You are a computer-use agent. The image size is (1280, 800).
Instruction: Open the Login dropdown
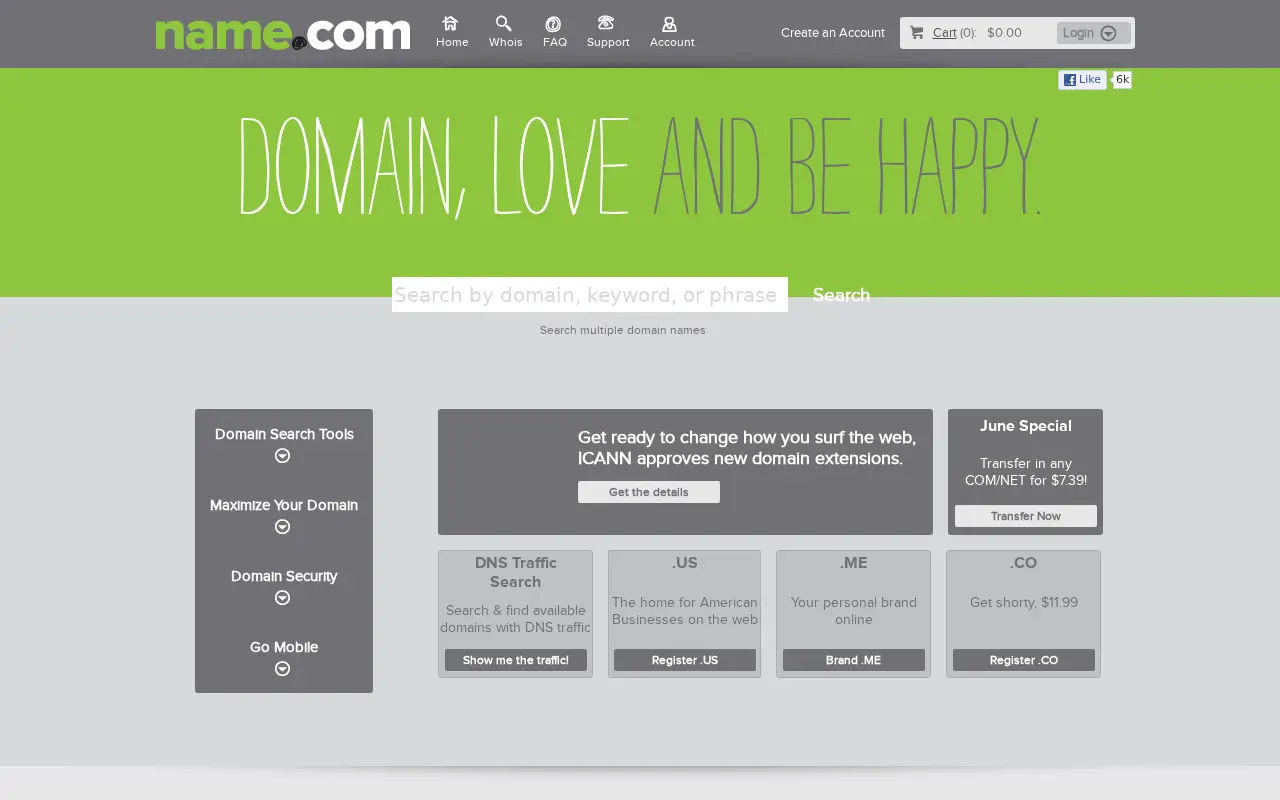pyautogui.click(x=1093, y=33)
